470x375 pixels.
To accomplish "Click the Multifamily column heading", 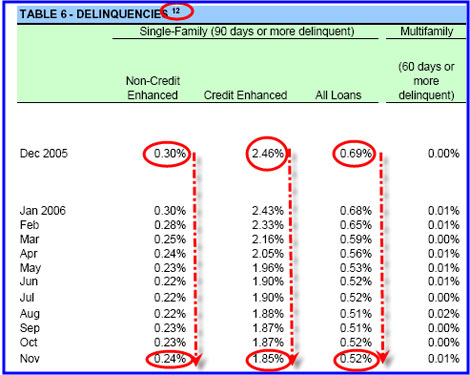I will pos(427,31).
